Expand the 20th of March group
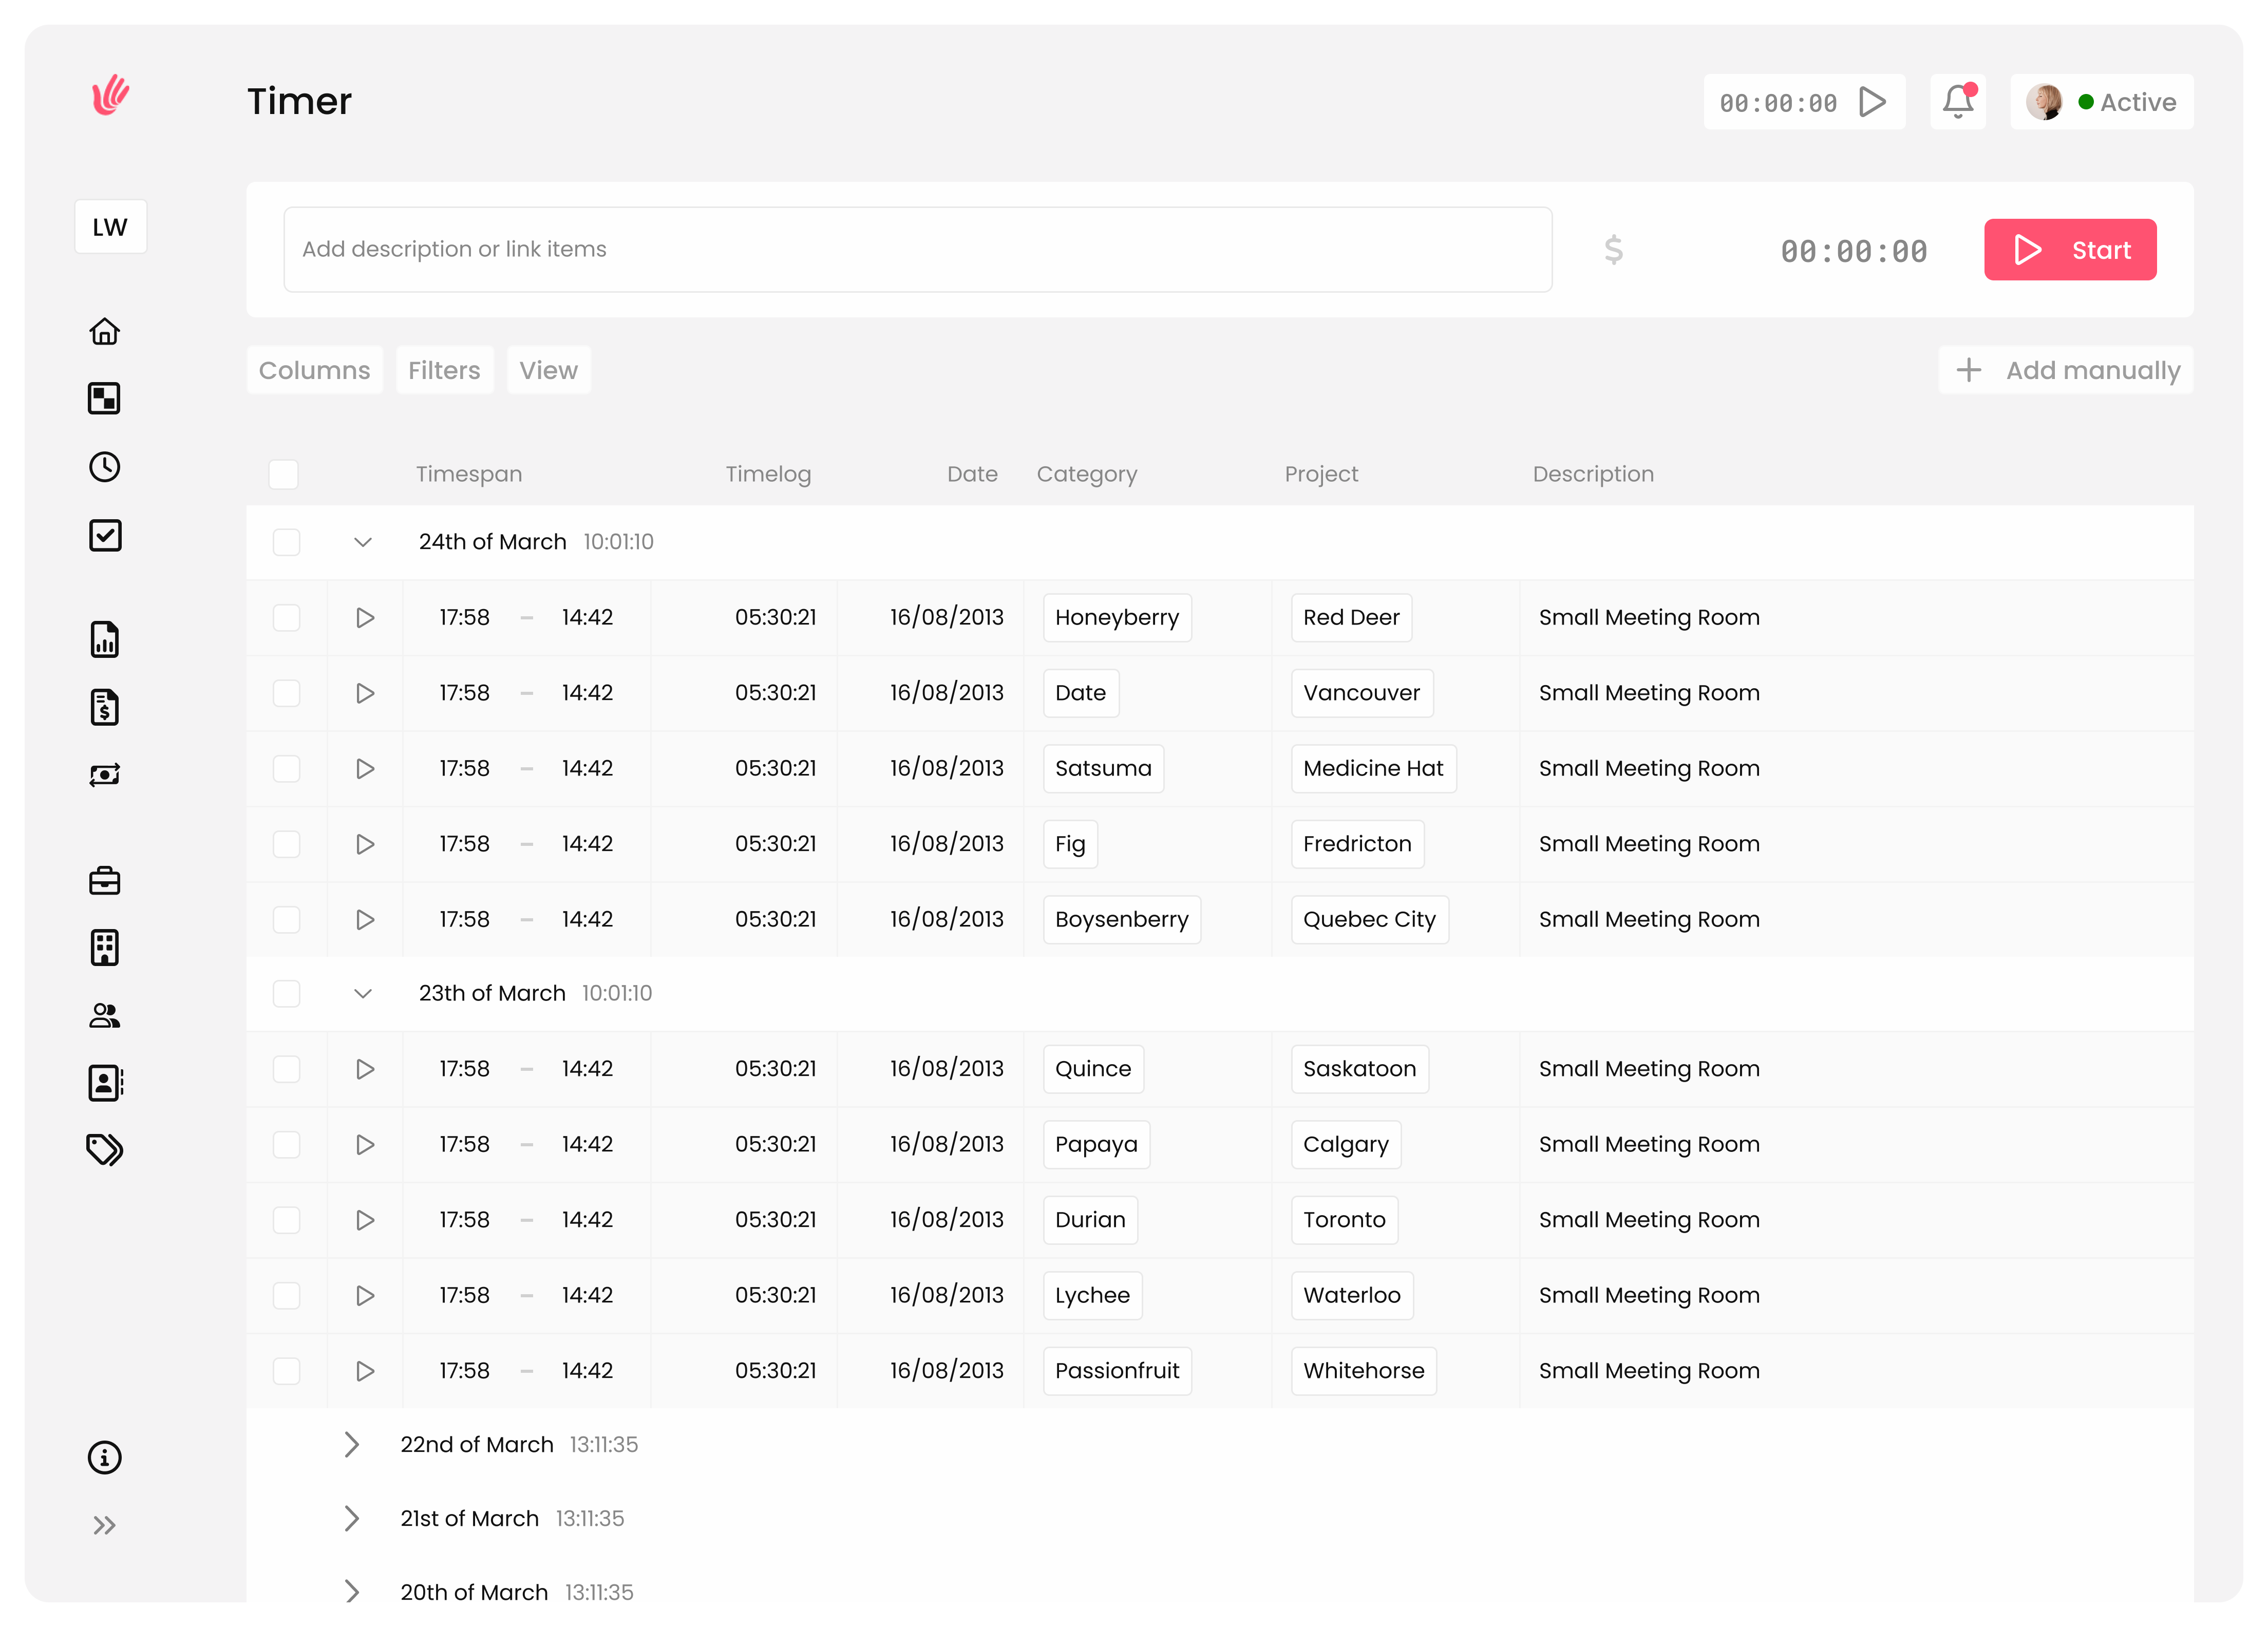The height and width of the screenshot is (1627, 2268). (x=352, y=1591)
